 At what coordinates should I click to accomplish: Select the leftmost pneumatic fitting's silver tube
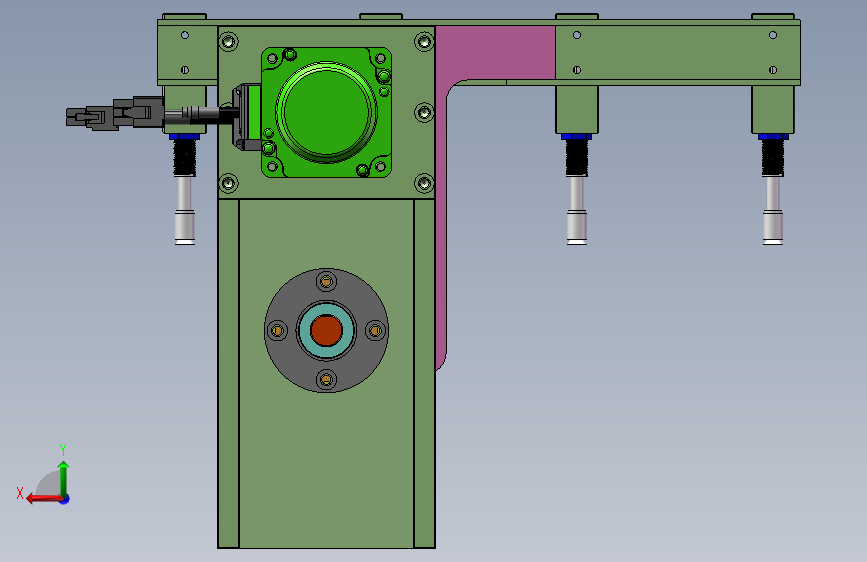(x=185, y=210)
